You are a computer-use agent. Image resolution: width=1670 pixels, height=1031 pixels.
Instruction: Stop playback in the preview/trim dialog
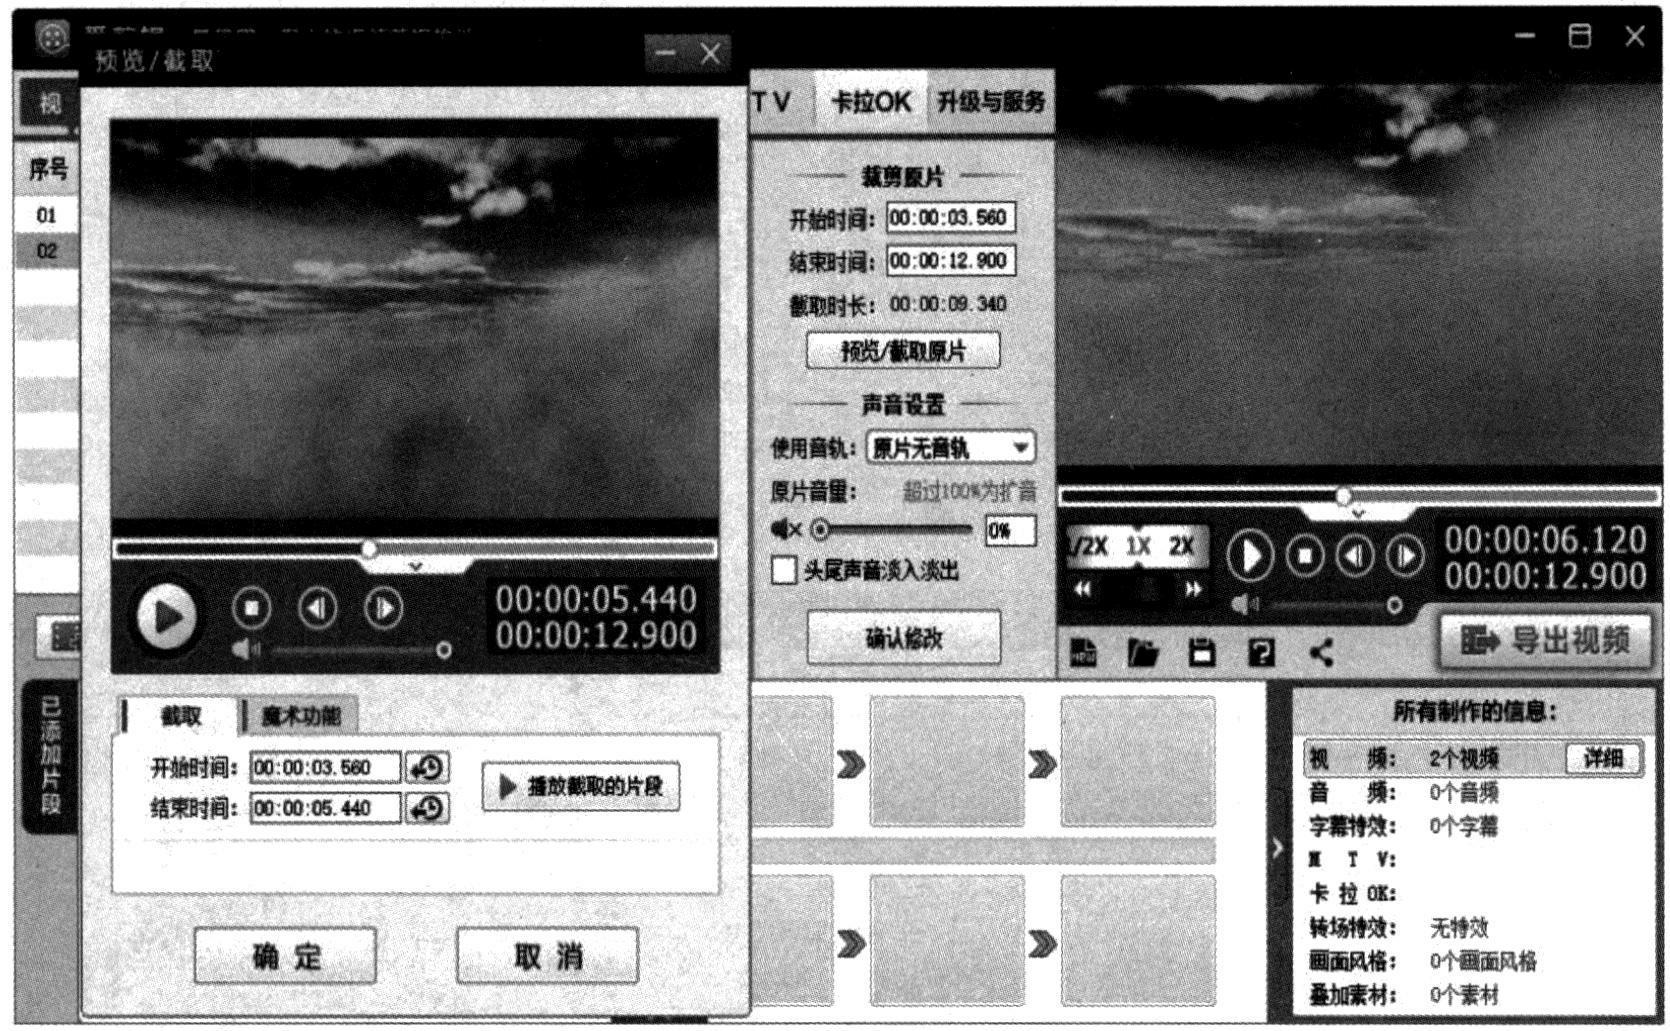[x=251, y=608]
